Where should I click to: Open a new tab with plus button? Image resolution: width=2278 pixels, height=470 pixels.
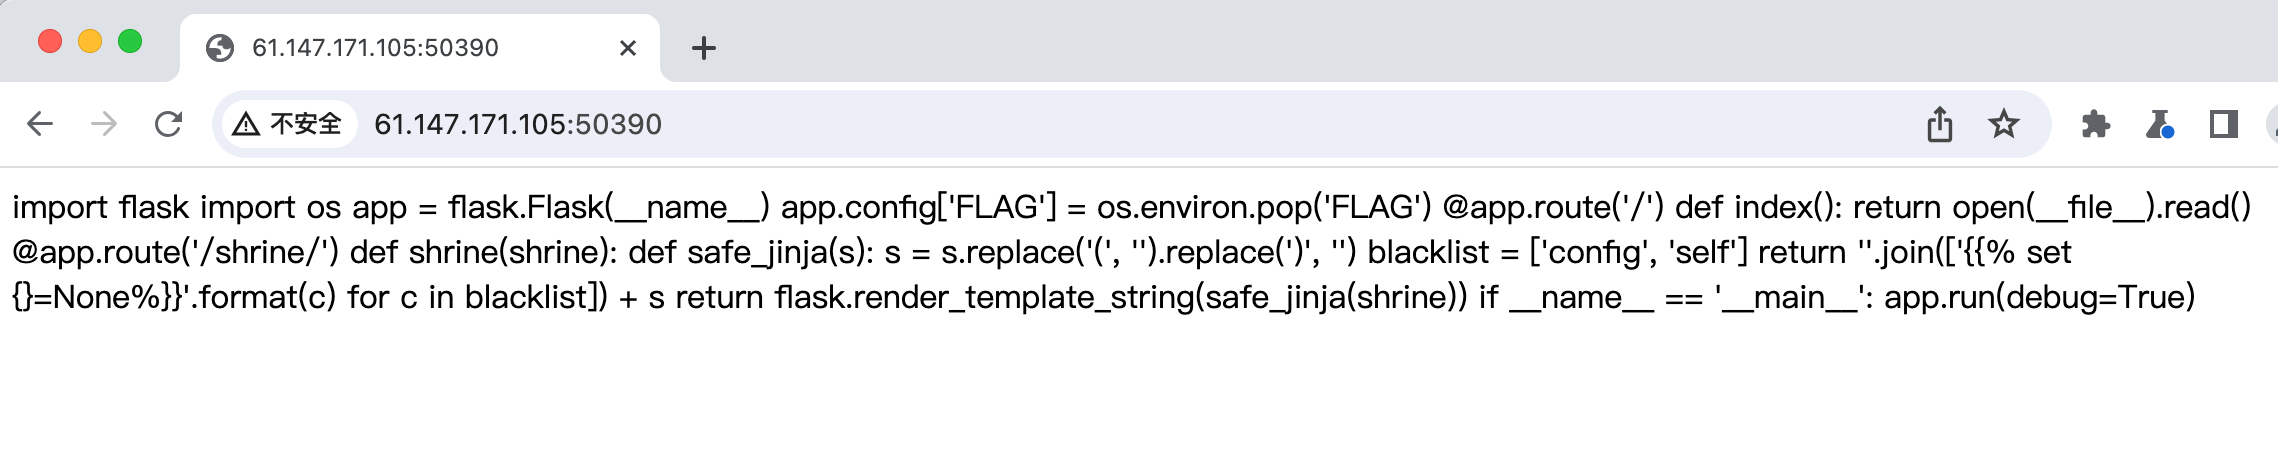(704, 48)
